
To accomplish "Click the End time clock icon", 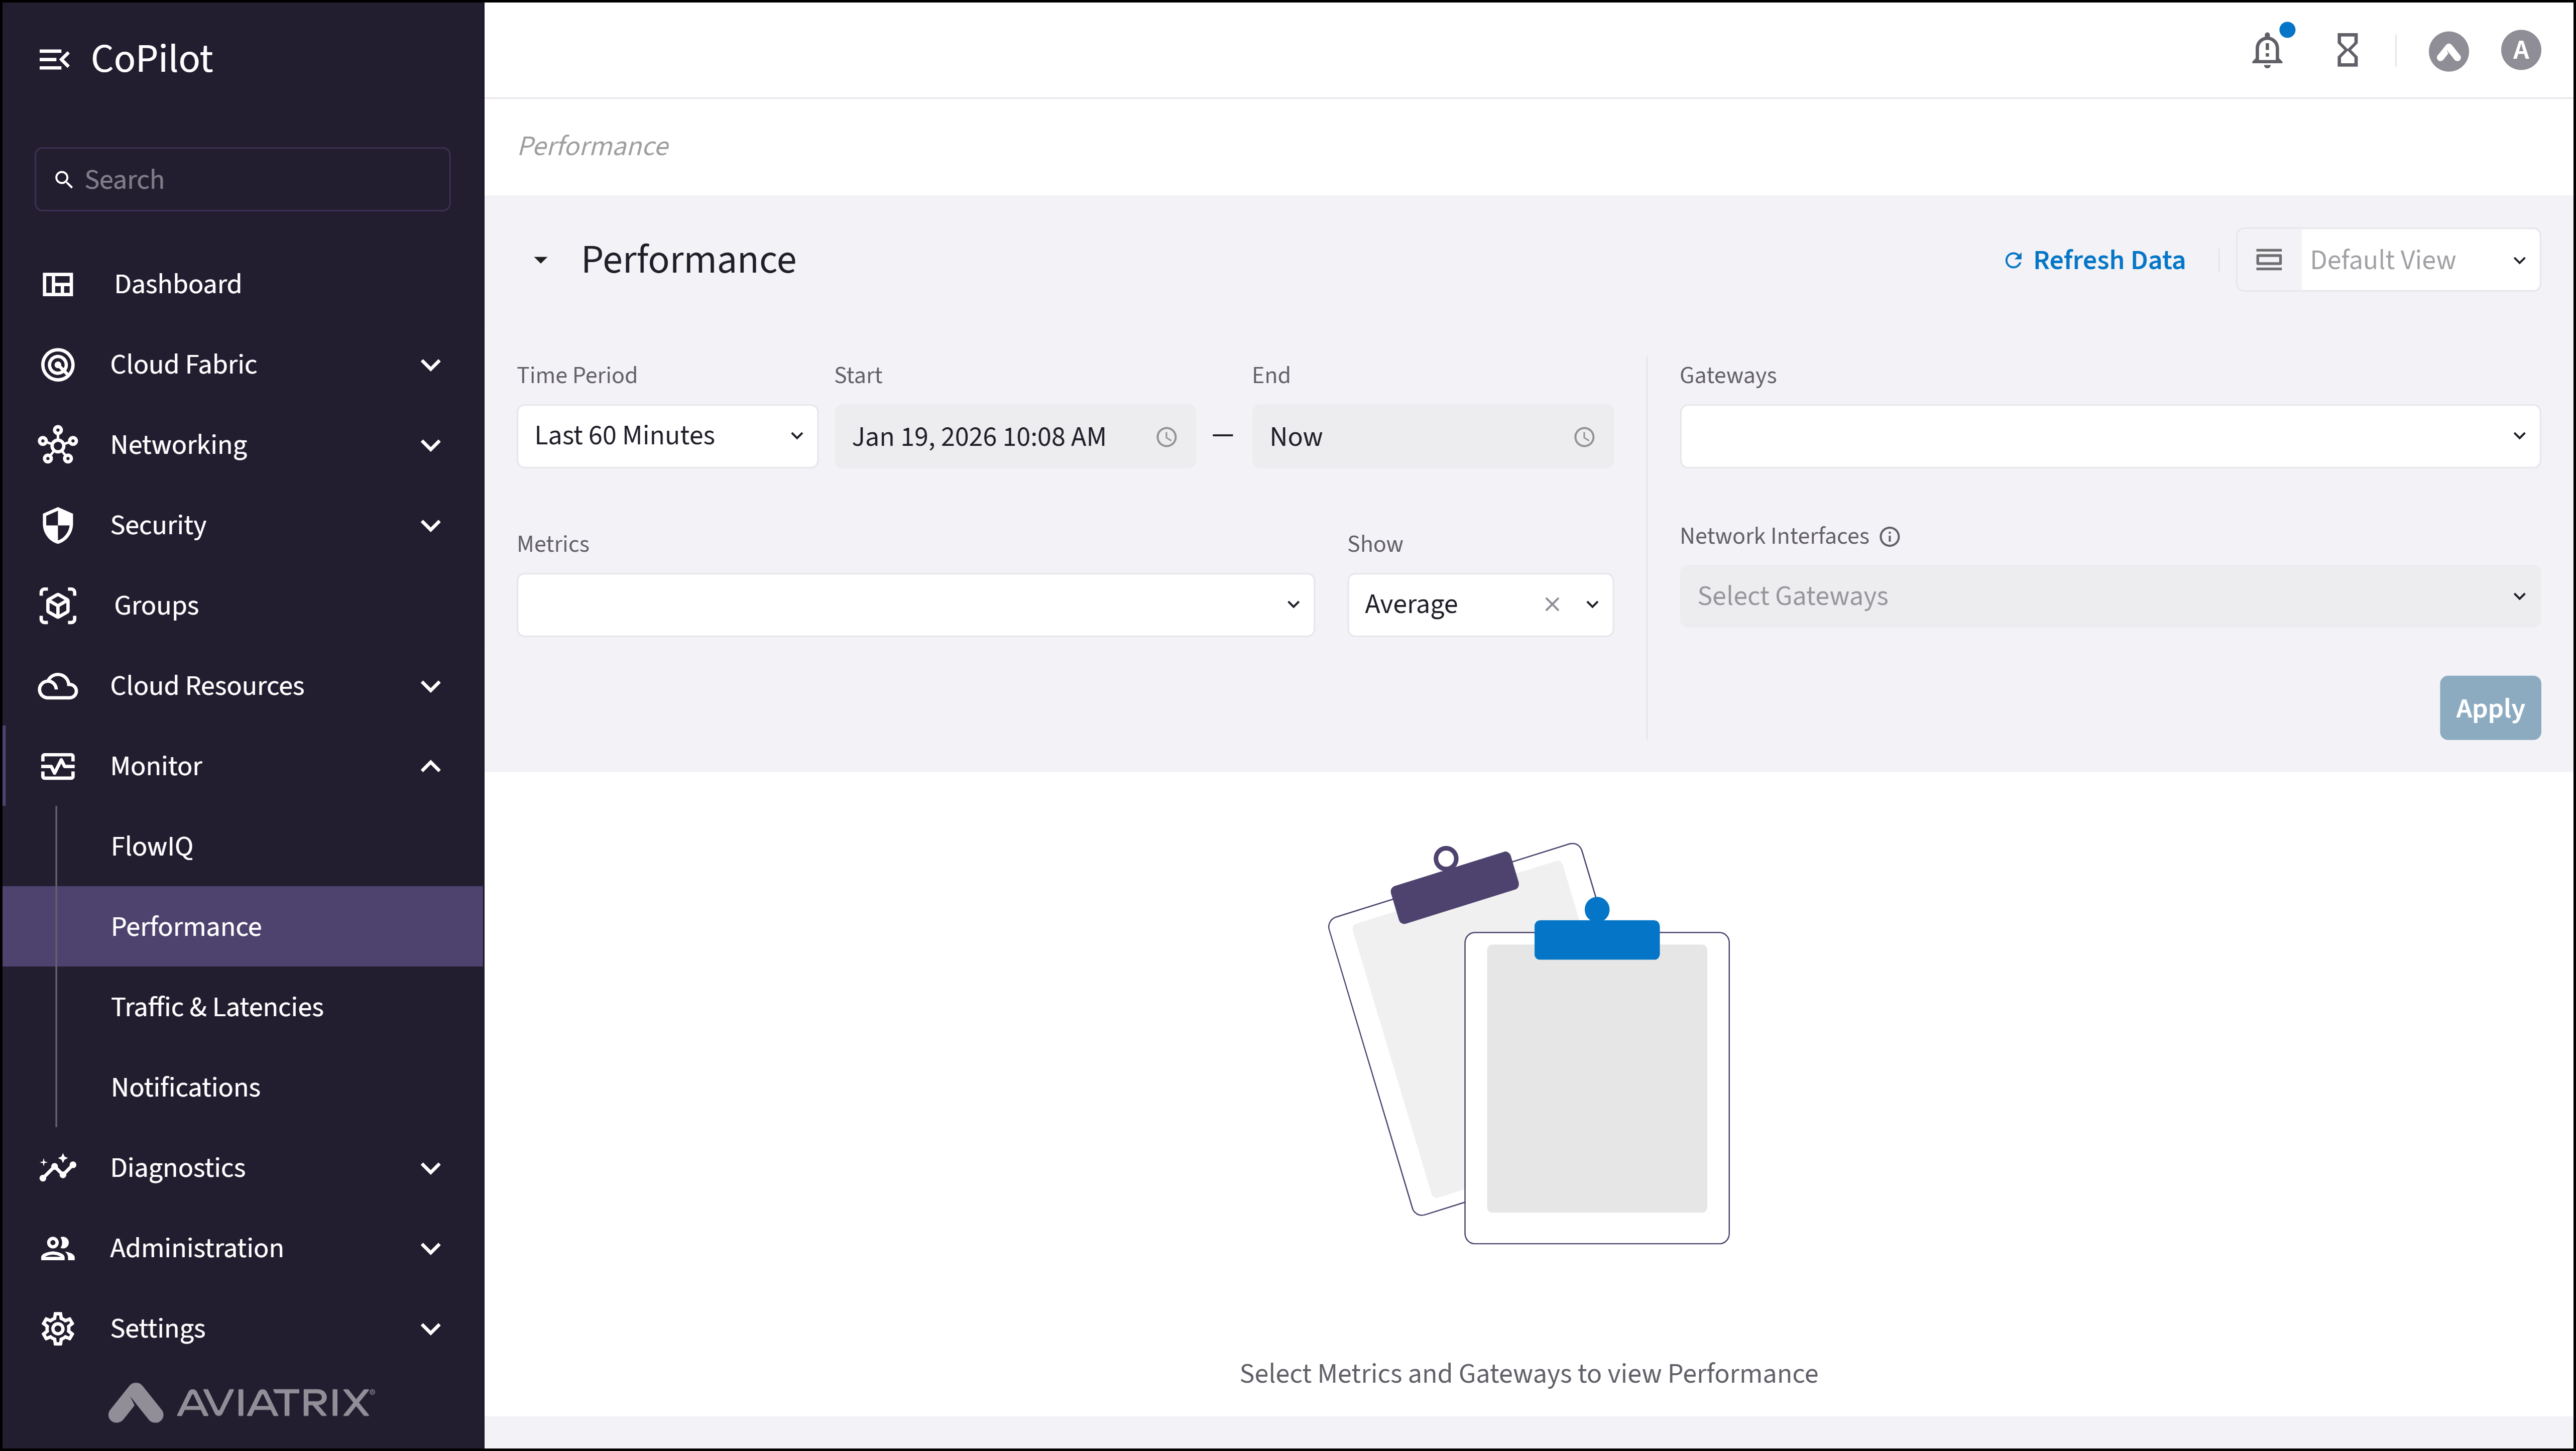I will 1584,437.
